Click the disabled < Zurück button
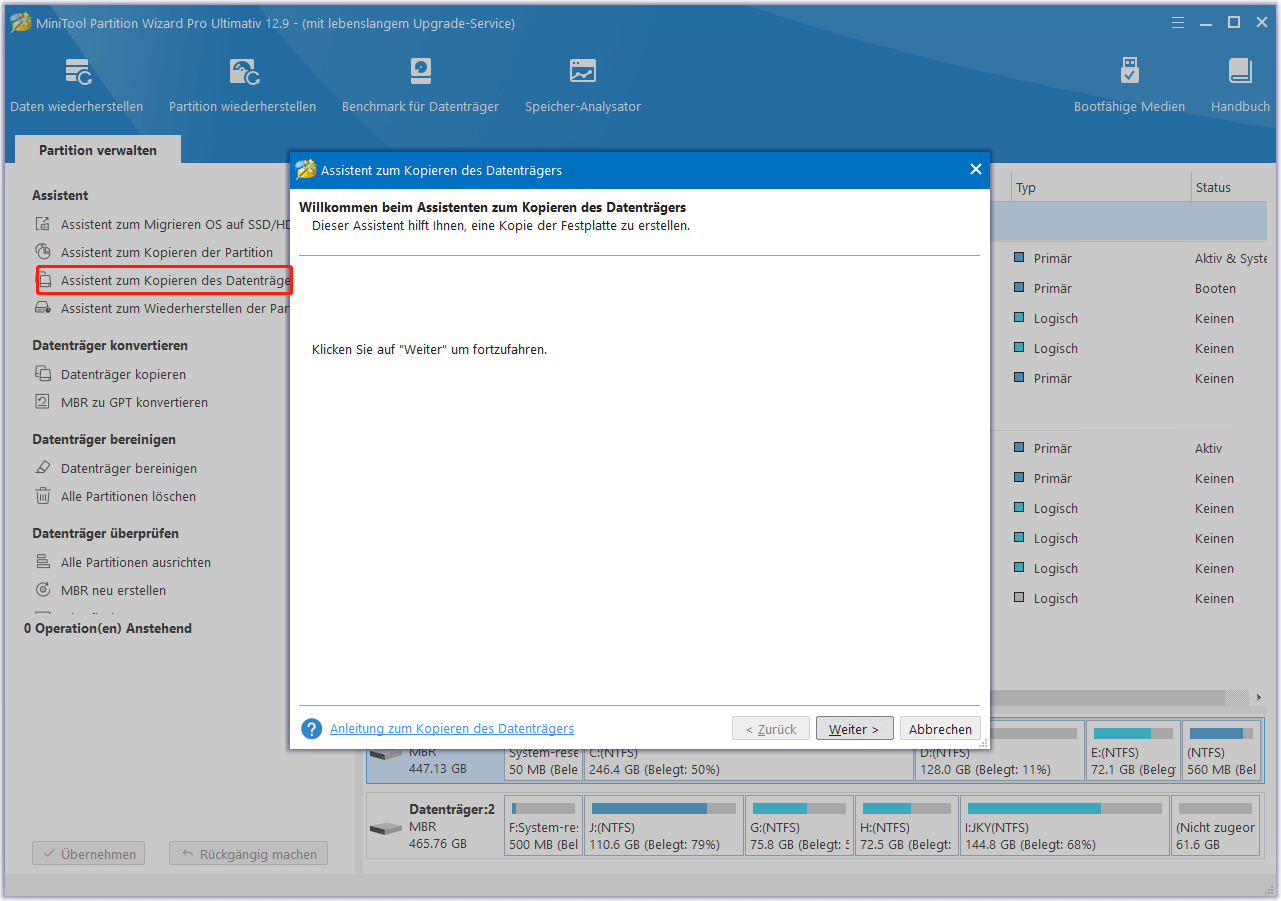The height and width of the screenshot is (901, 1281). tap(771, 729)
